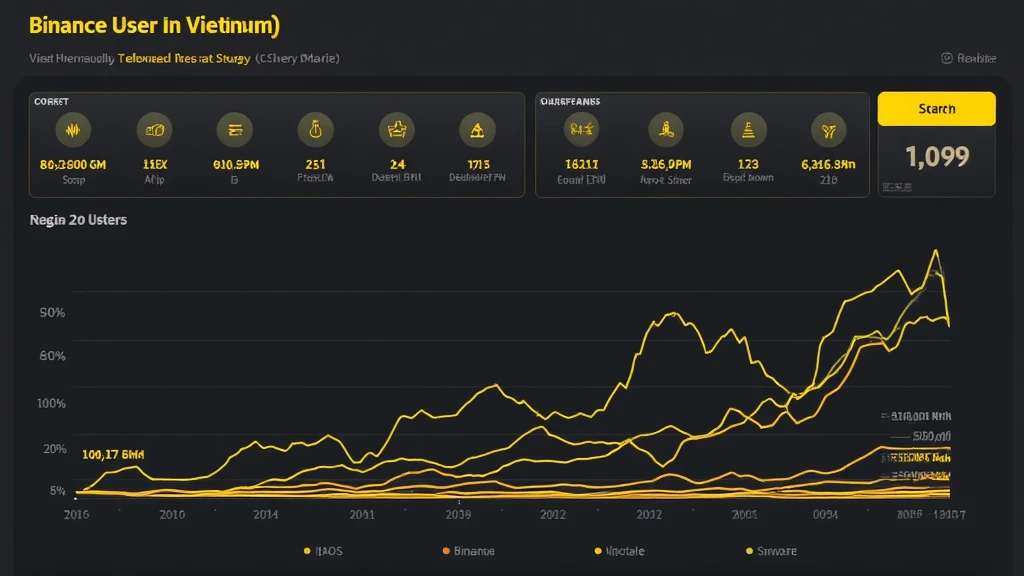Click the 100,17 6Md chart annotation
1024x576 pixels.
coord(113,455)
